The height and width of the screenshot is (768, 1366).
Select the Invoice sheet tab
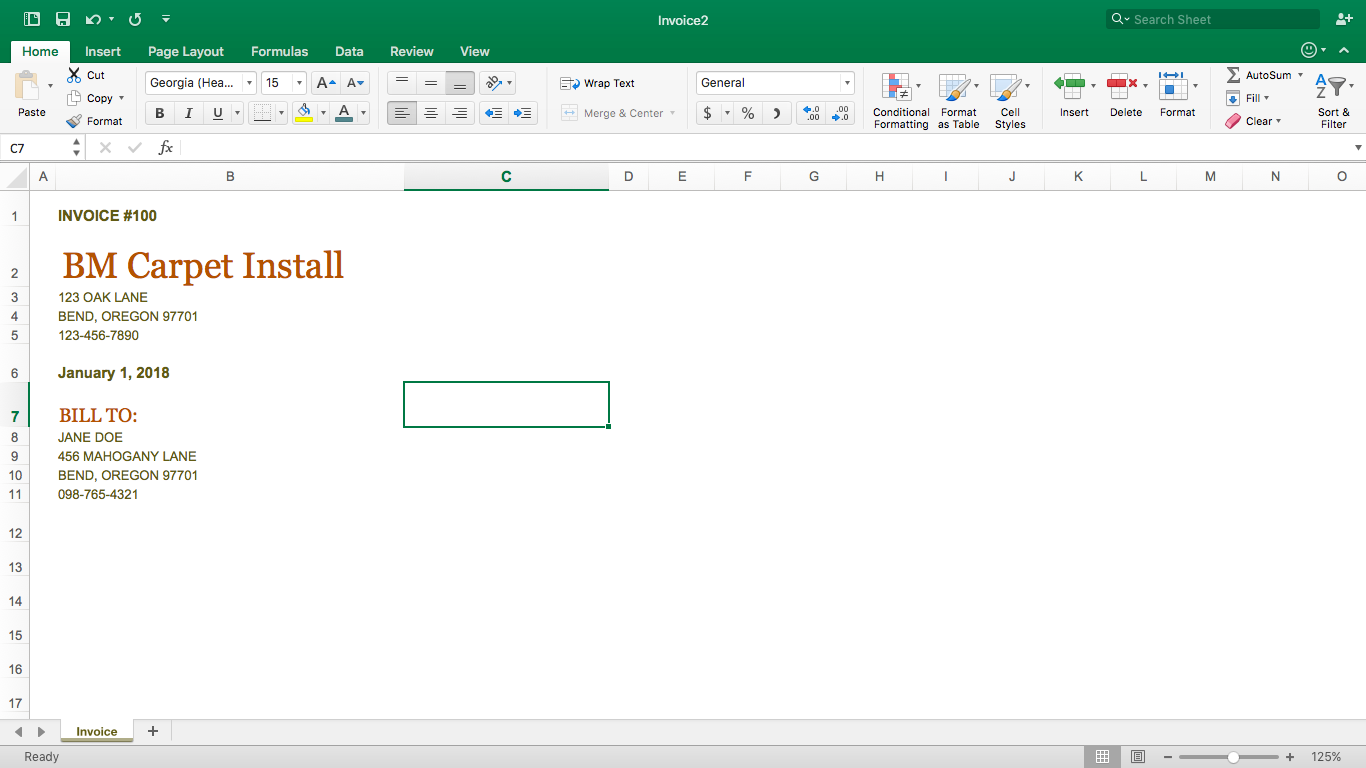click(96, 732)
